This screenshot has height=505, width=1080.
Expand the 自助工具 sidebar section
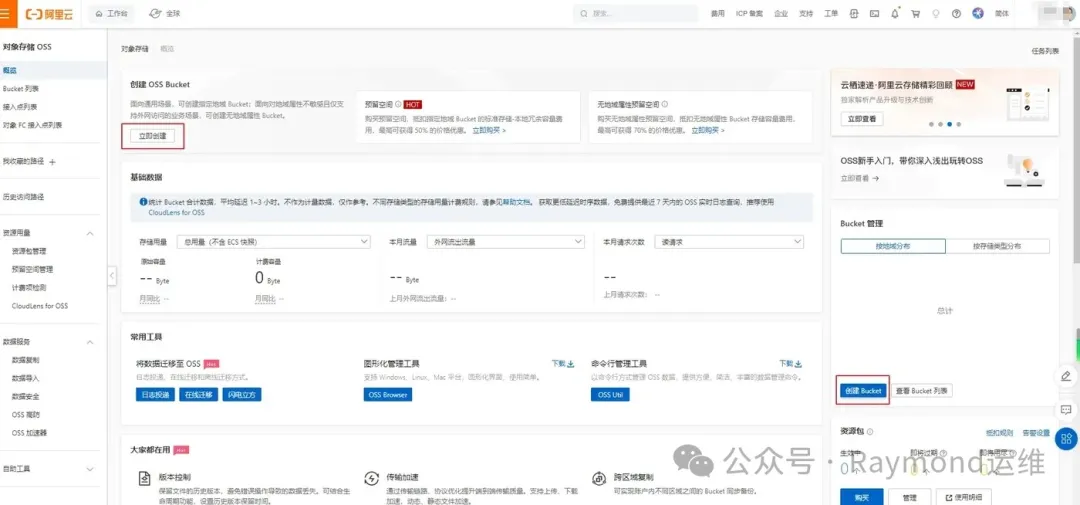click(x=90, y=469)
